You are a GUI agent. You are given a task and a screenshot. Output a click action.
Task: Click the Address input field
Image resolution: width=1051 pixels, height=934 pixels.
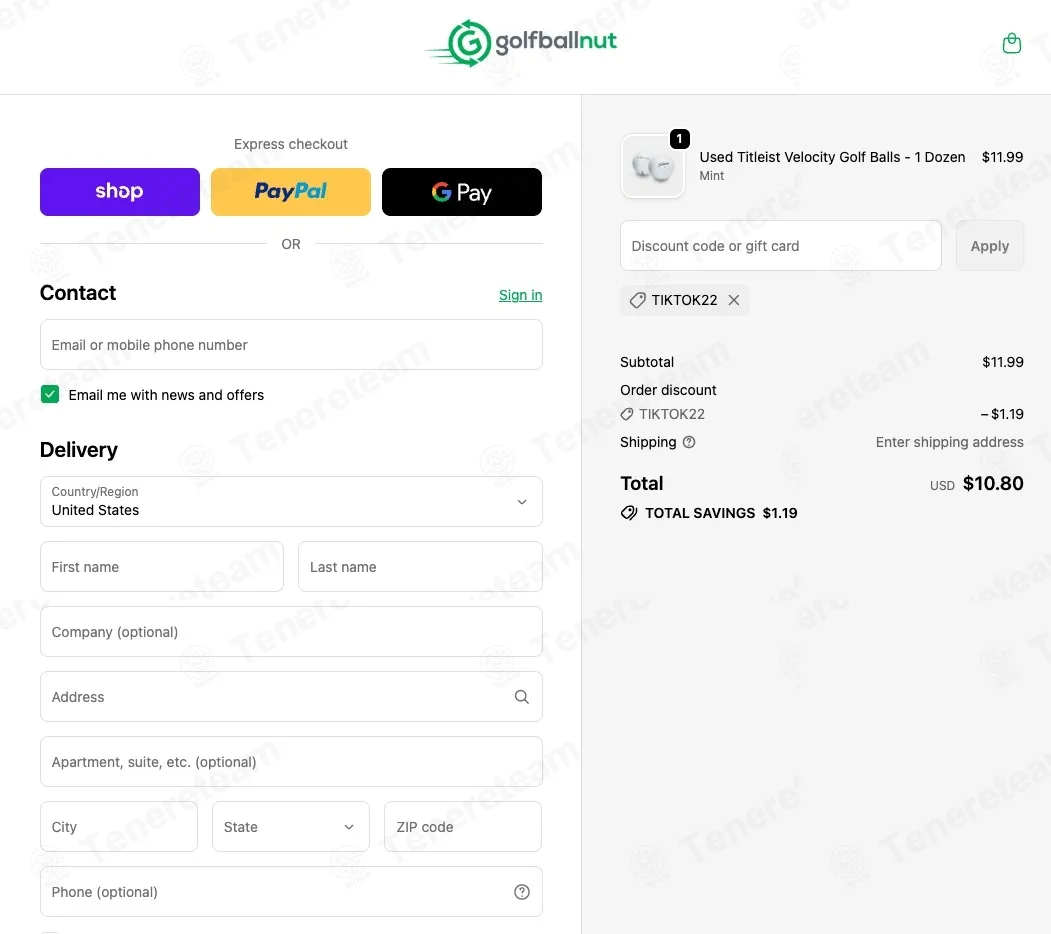[x=291, y=697]
